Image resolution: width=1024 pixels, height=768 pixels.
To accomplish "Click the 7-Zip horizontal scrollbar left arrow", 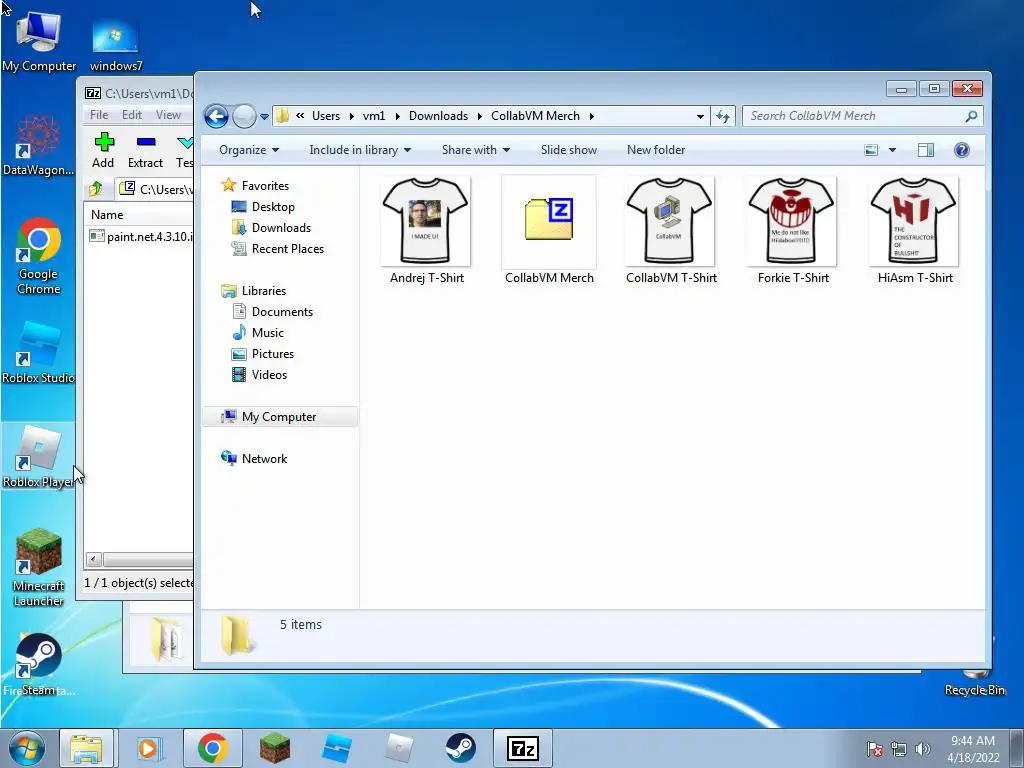I will coord(93,560).
